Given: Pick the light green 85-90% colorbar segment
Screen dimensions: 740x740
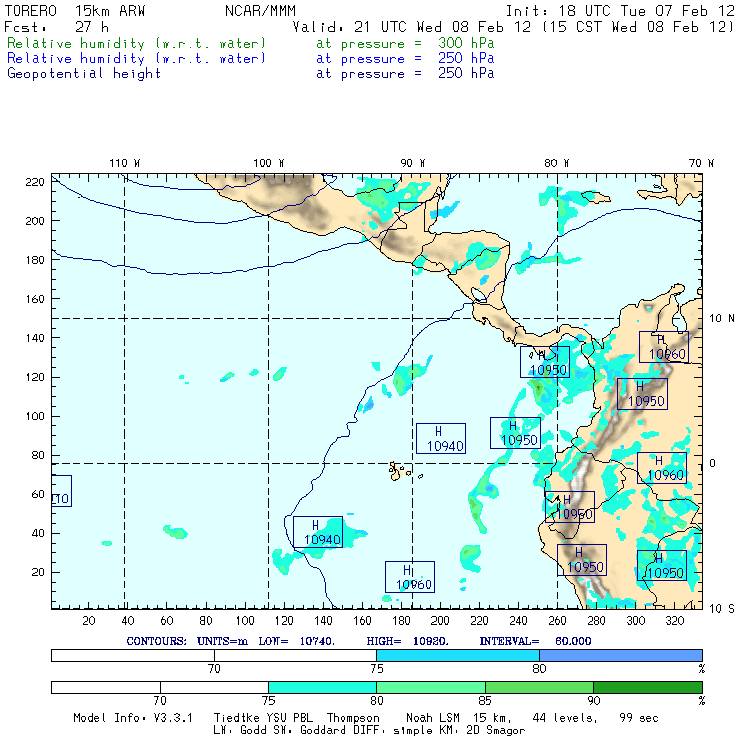Looking at the screenshot, I should pos(538,688).
